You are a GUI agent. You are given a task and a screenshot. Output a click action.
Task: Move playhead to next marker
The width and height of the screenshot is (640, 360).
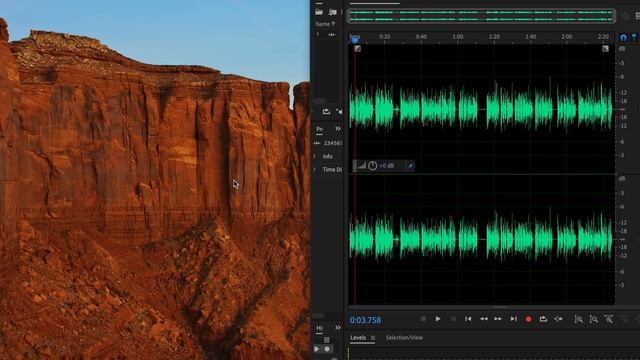pos(513,319)
